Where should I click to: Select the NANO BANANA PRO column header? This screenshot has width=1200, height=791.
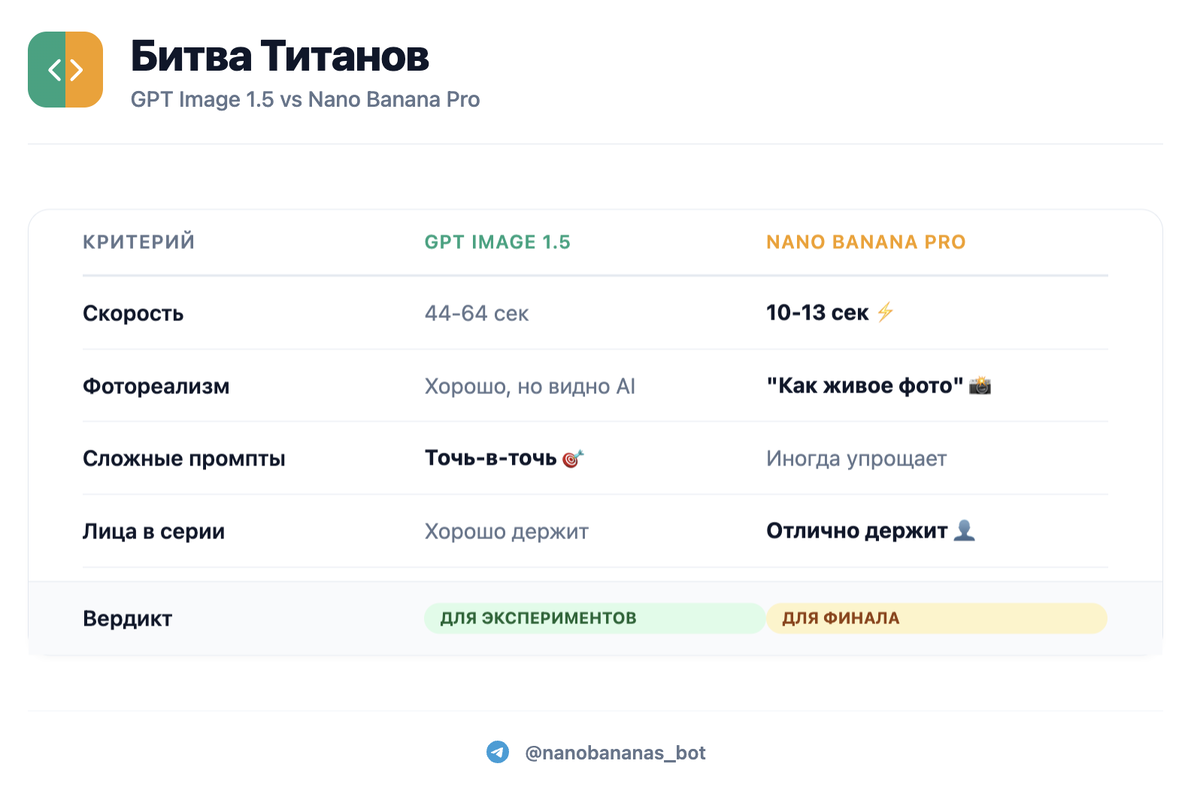(x=866, y=242)
